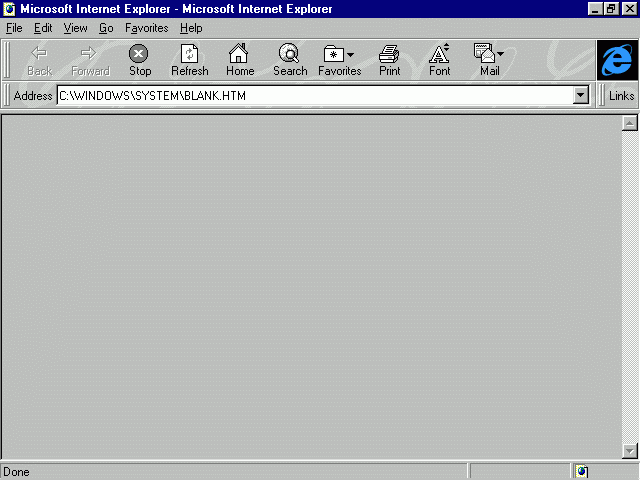Open the Help menu

pos(191,28)
